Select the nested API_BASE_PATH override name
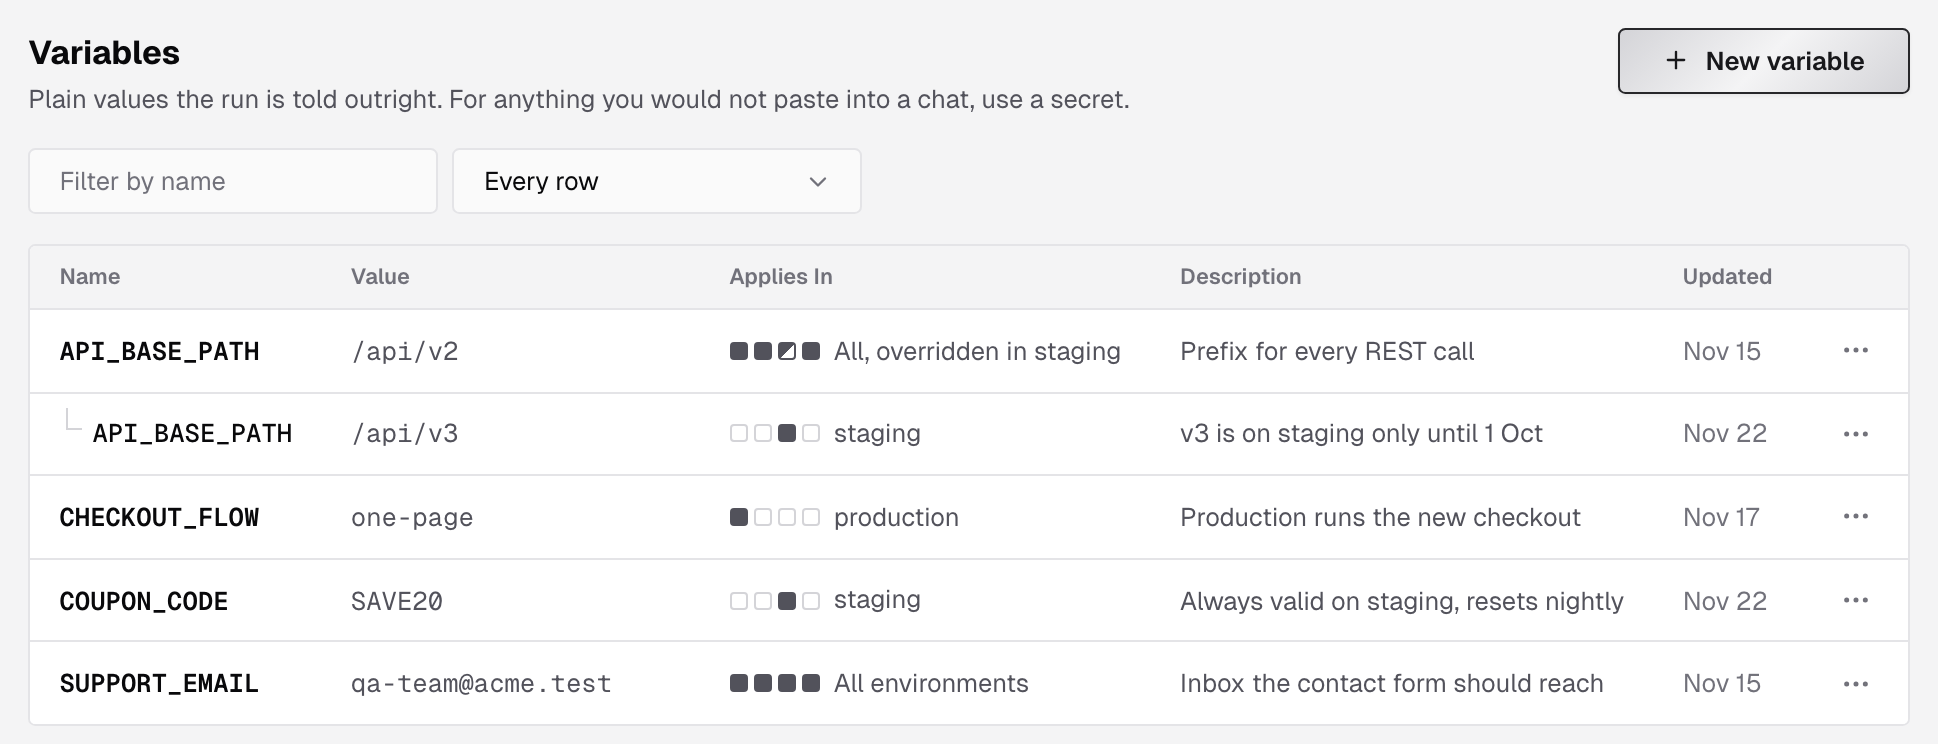Screen dimensions: 1938x744 [x=193, y=434]
